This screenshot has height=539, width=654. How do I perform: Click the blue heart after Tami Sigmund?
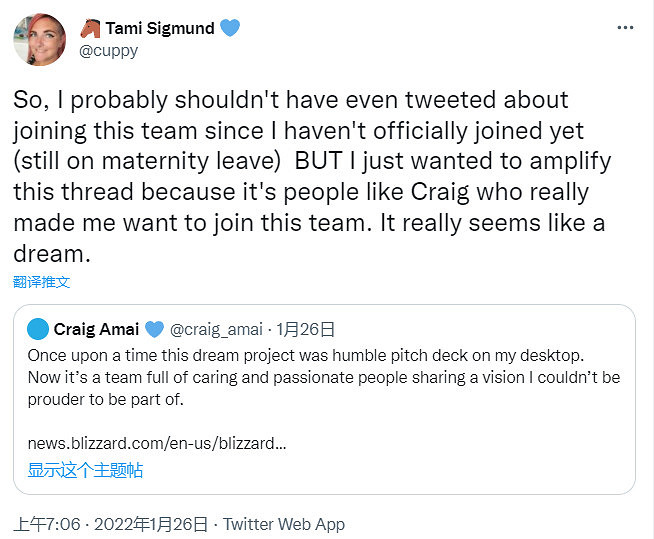coord(230,28)
